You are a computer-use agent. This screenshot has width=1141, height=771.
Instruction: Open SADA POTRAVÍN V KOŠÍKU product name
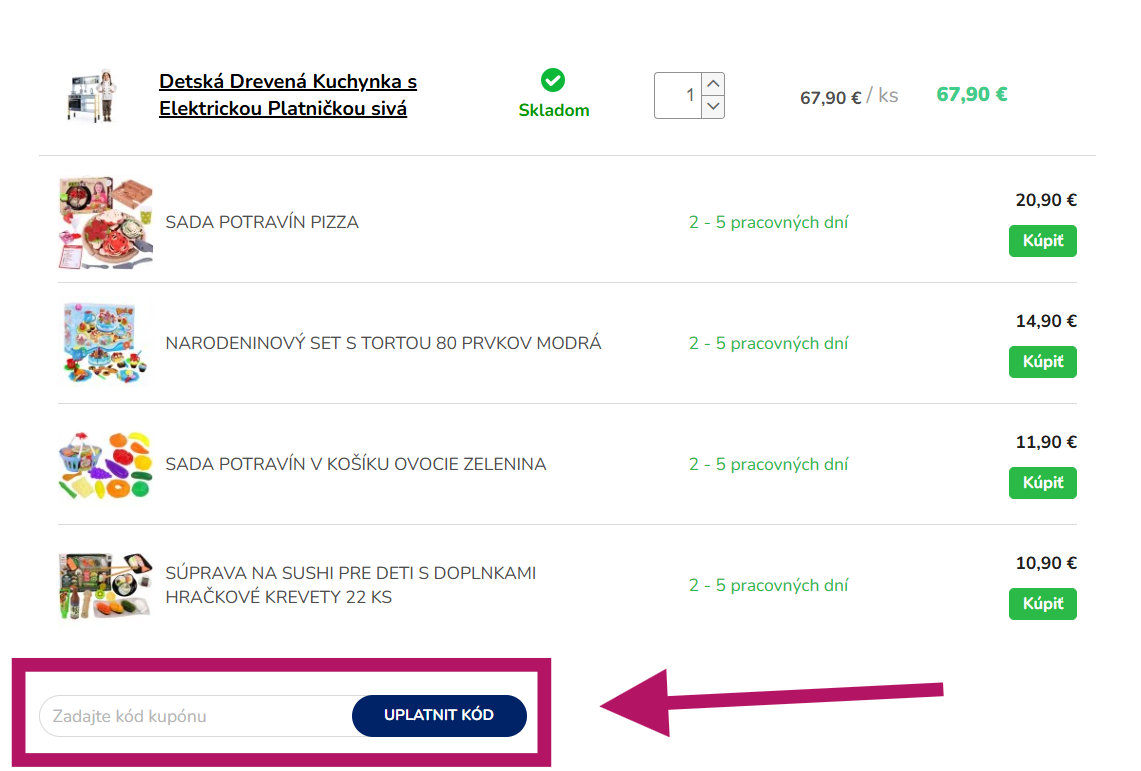[x=355, y=464]
